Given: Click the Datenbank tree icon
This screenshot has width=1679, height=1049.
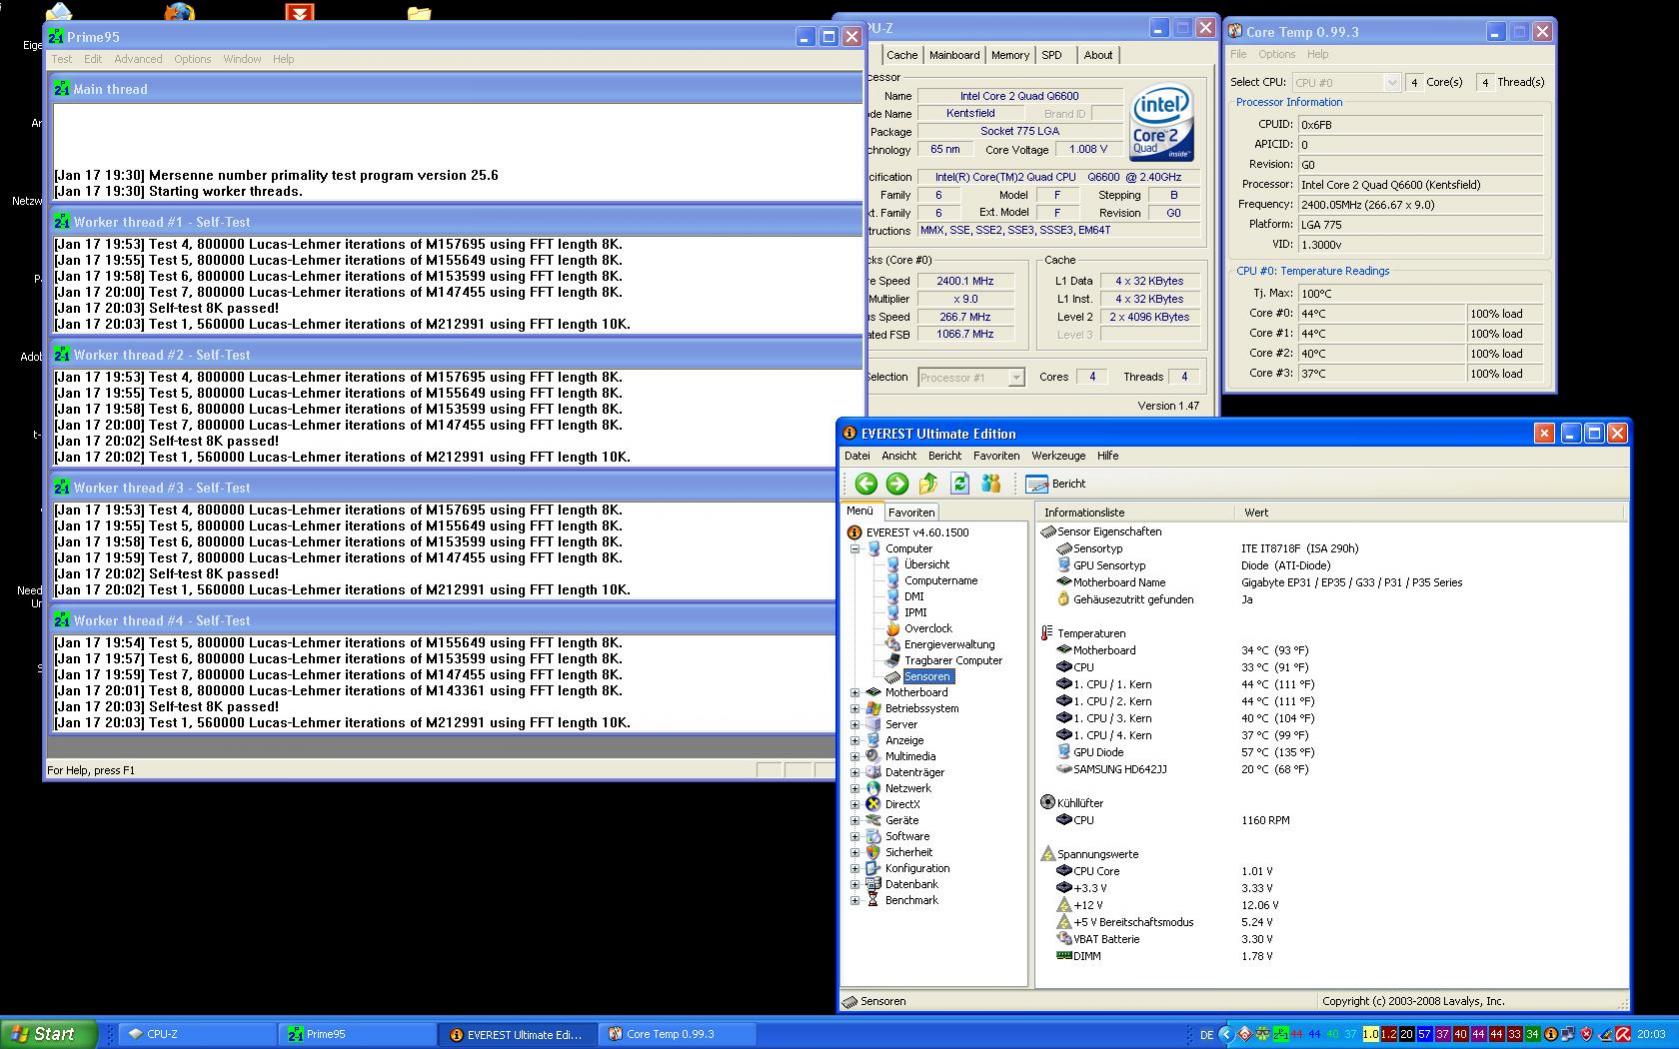Looking at the screenshot, I should pyautogui.click(x=873, y=885).
